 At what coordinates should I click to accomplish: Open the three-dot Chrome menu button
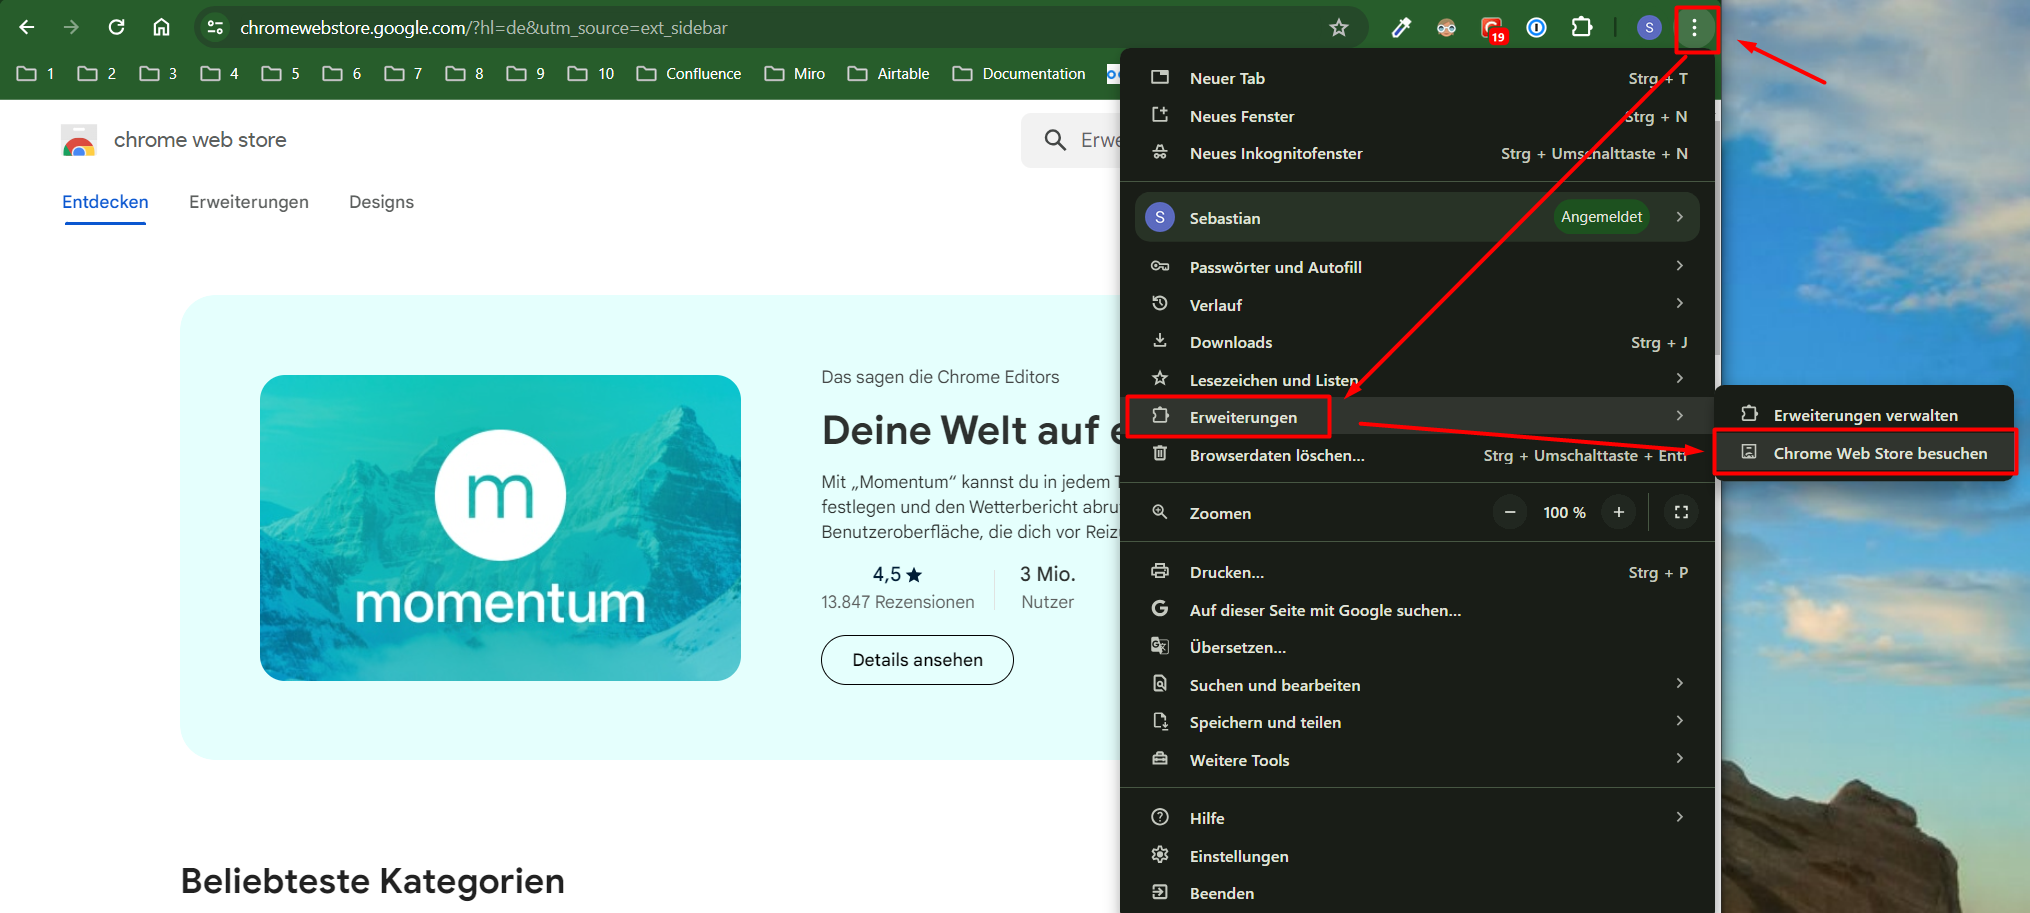(1694, 28)
